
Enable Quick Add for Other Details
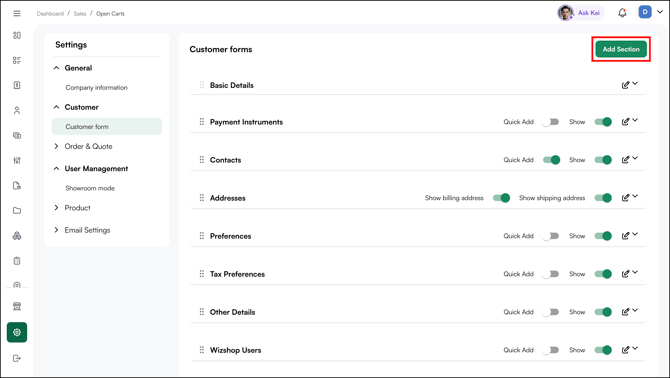550,312
